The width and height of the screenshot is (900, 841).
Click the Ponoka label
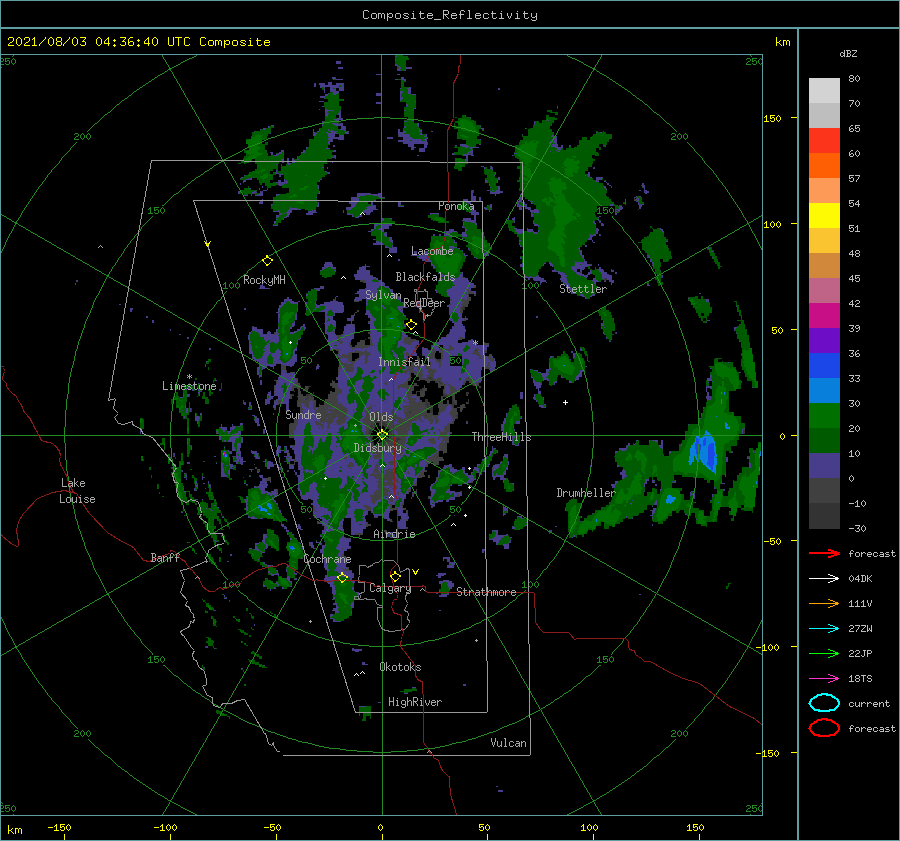coord(456,206)
